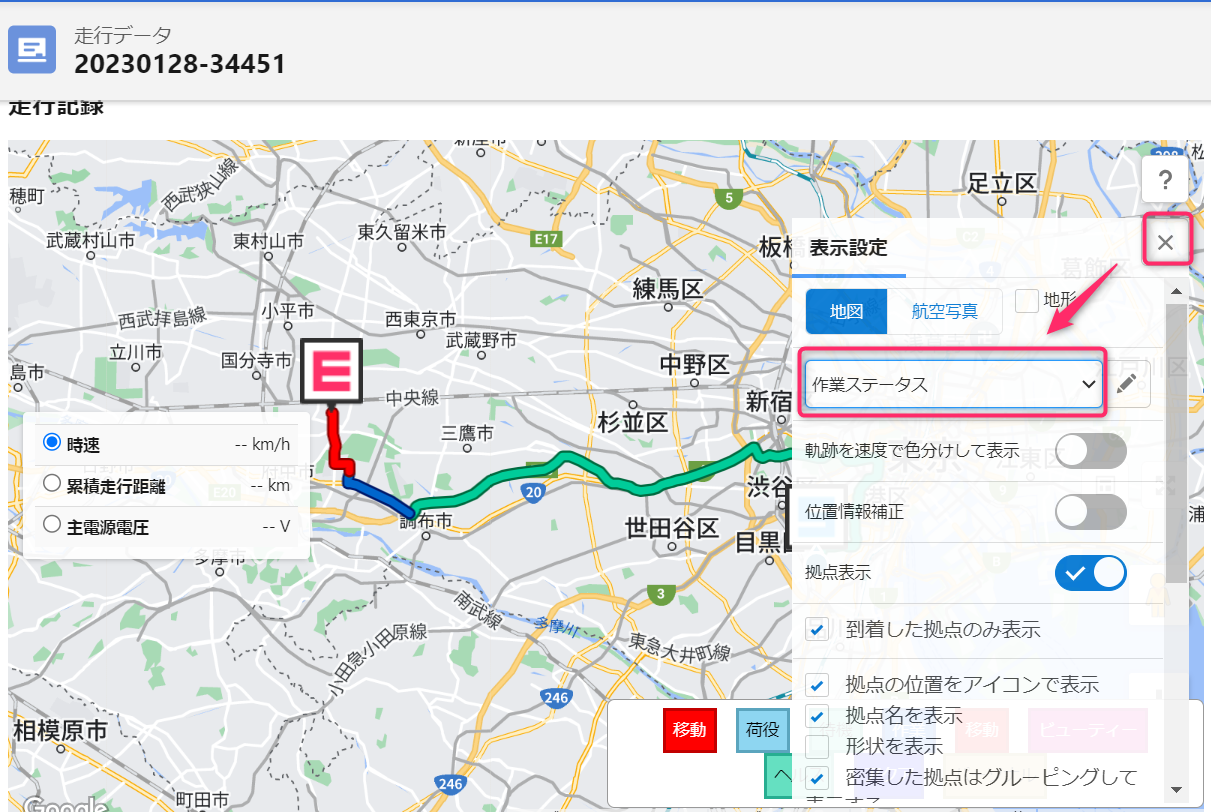Click the 杉並区 map label
Screen dimensions: 1211x812
631,420
